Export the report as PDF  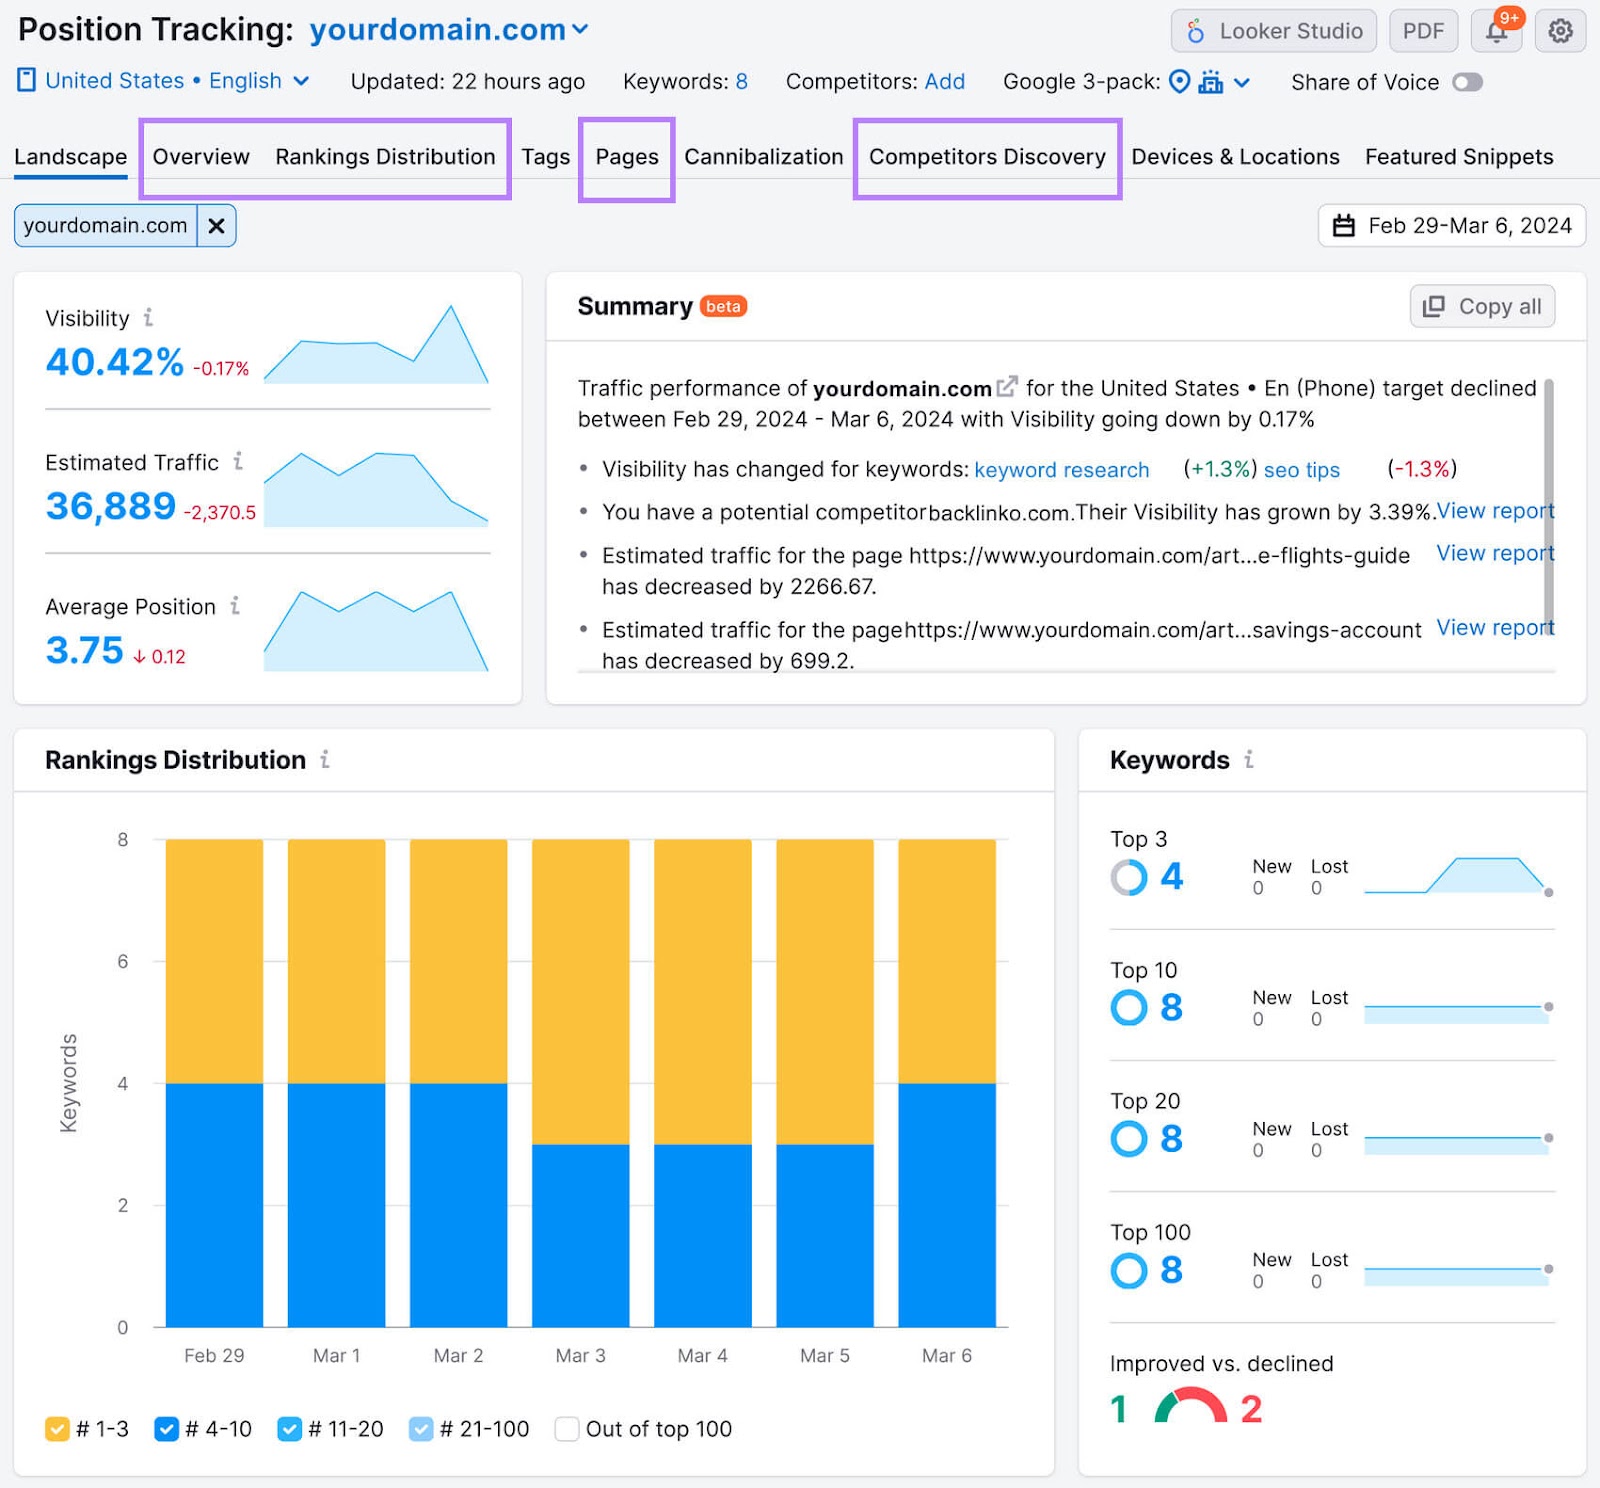click(1424, 30)
